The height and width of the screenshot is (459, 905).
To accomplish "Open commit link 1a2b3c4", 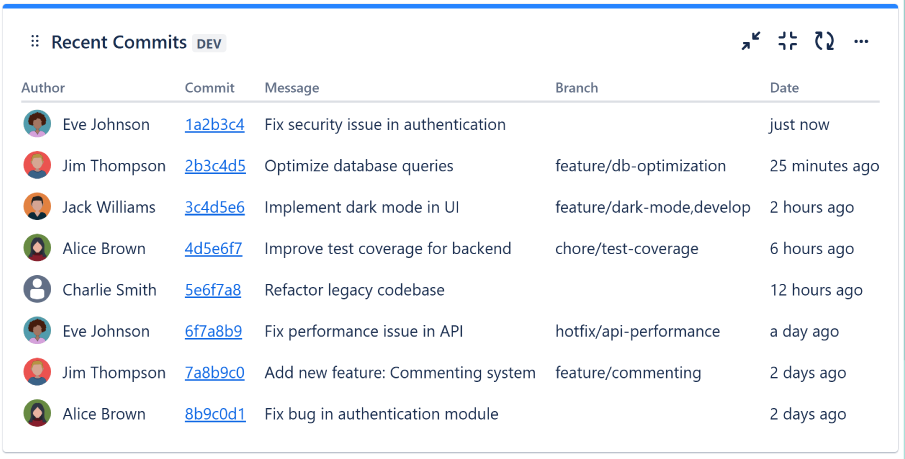I will pyautogui.click(x=215, y=125).
